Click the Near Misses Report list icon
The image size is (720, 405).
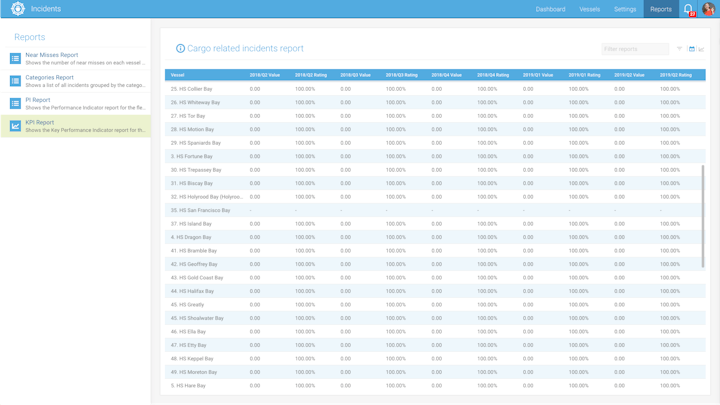(15, 59)
